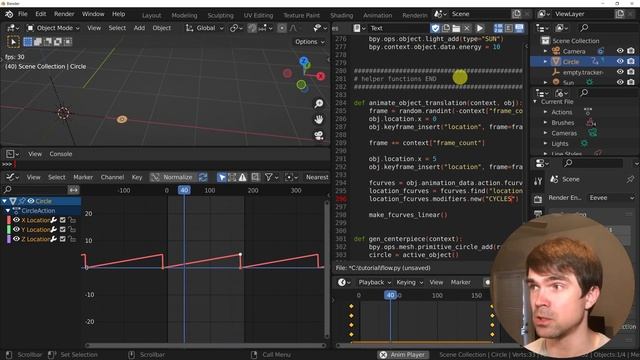Image resolution: width=640 pixels, height=360 pixels.
Task: Click the auto-normalize refresh icon
Action: tap(203, 177)
